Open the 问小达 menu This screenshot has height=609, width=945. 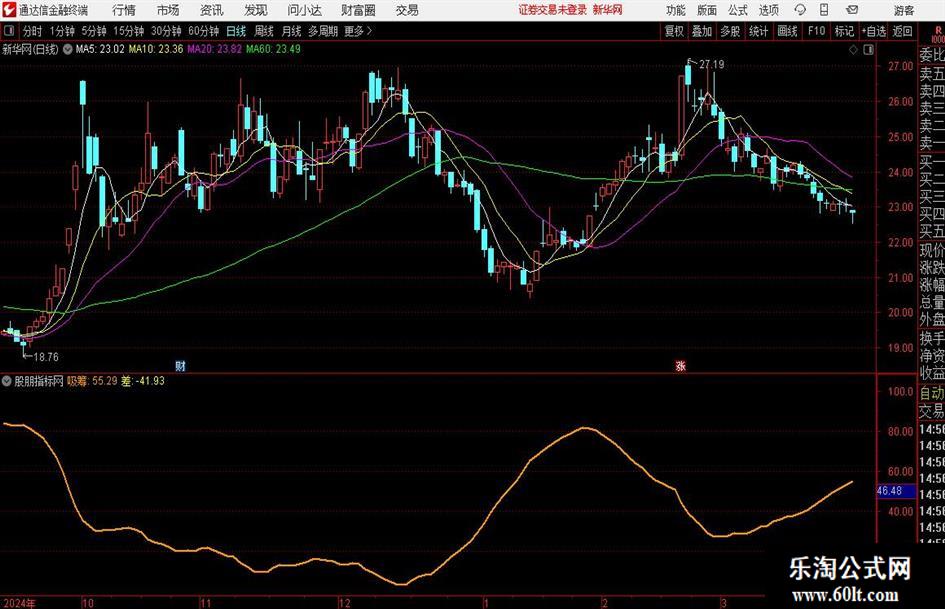point(304,10)
